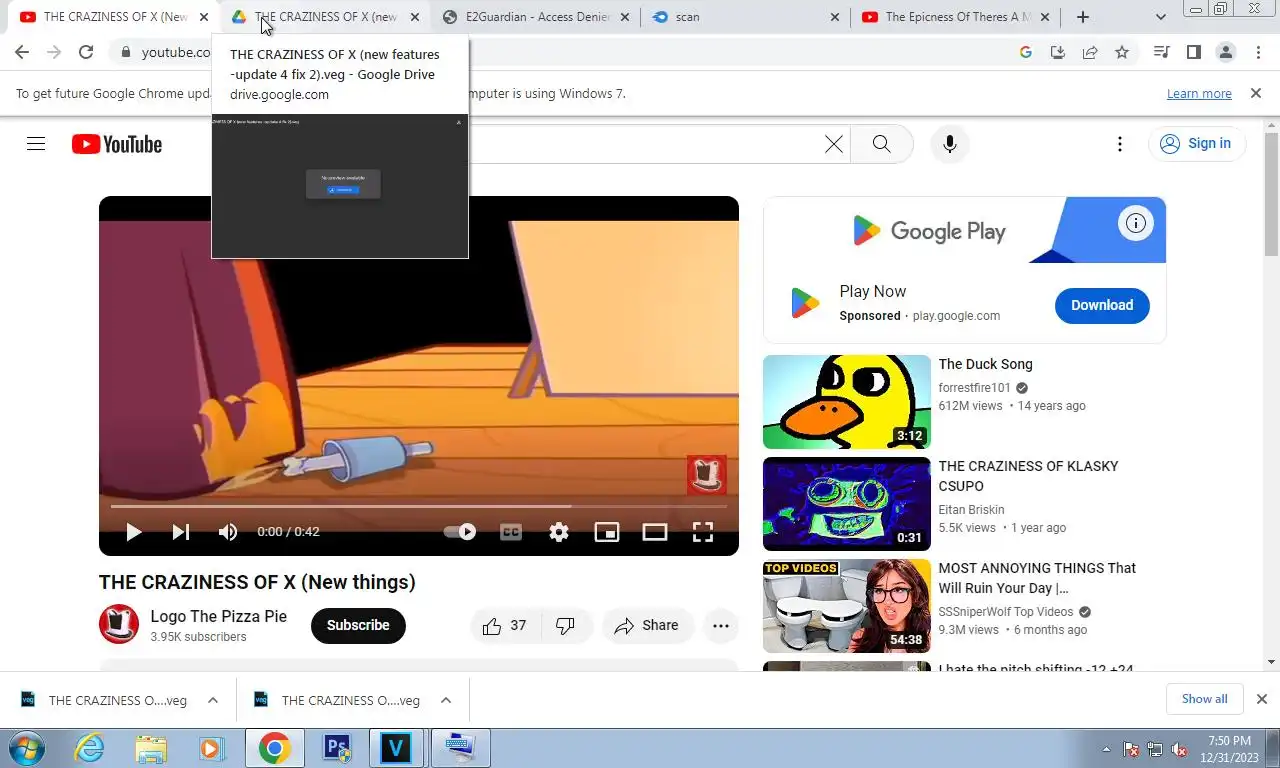Expand first downloaded .veg file options
The width and height of the screenshot is (1280, 768).
tap(213, 700)
